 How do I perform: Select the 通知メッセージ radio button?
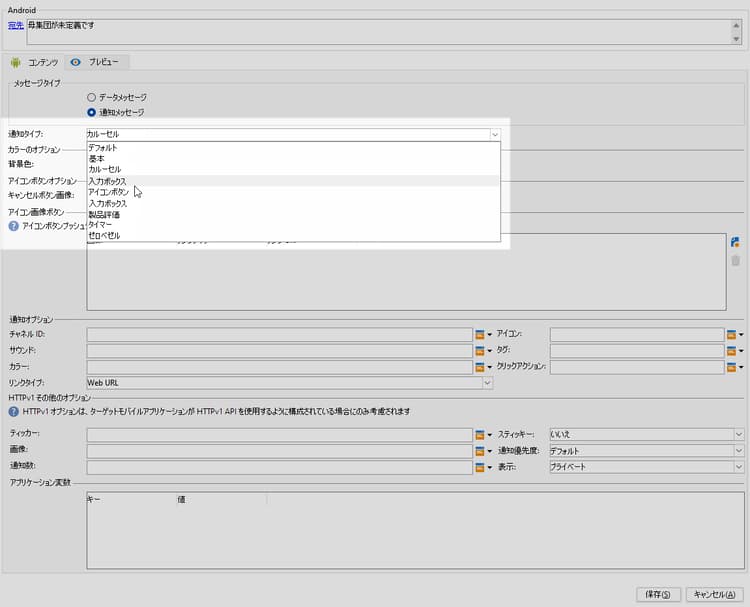91,112
